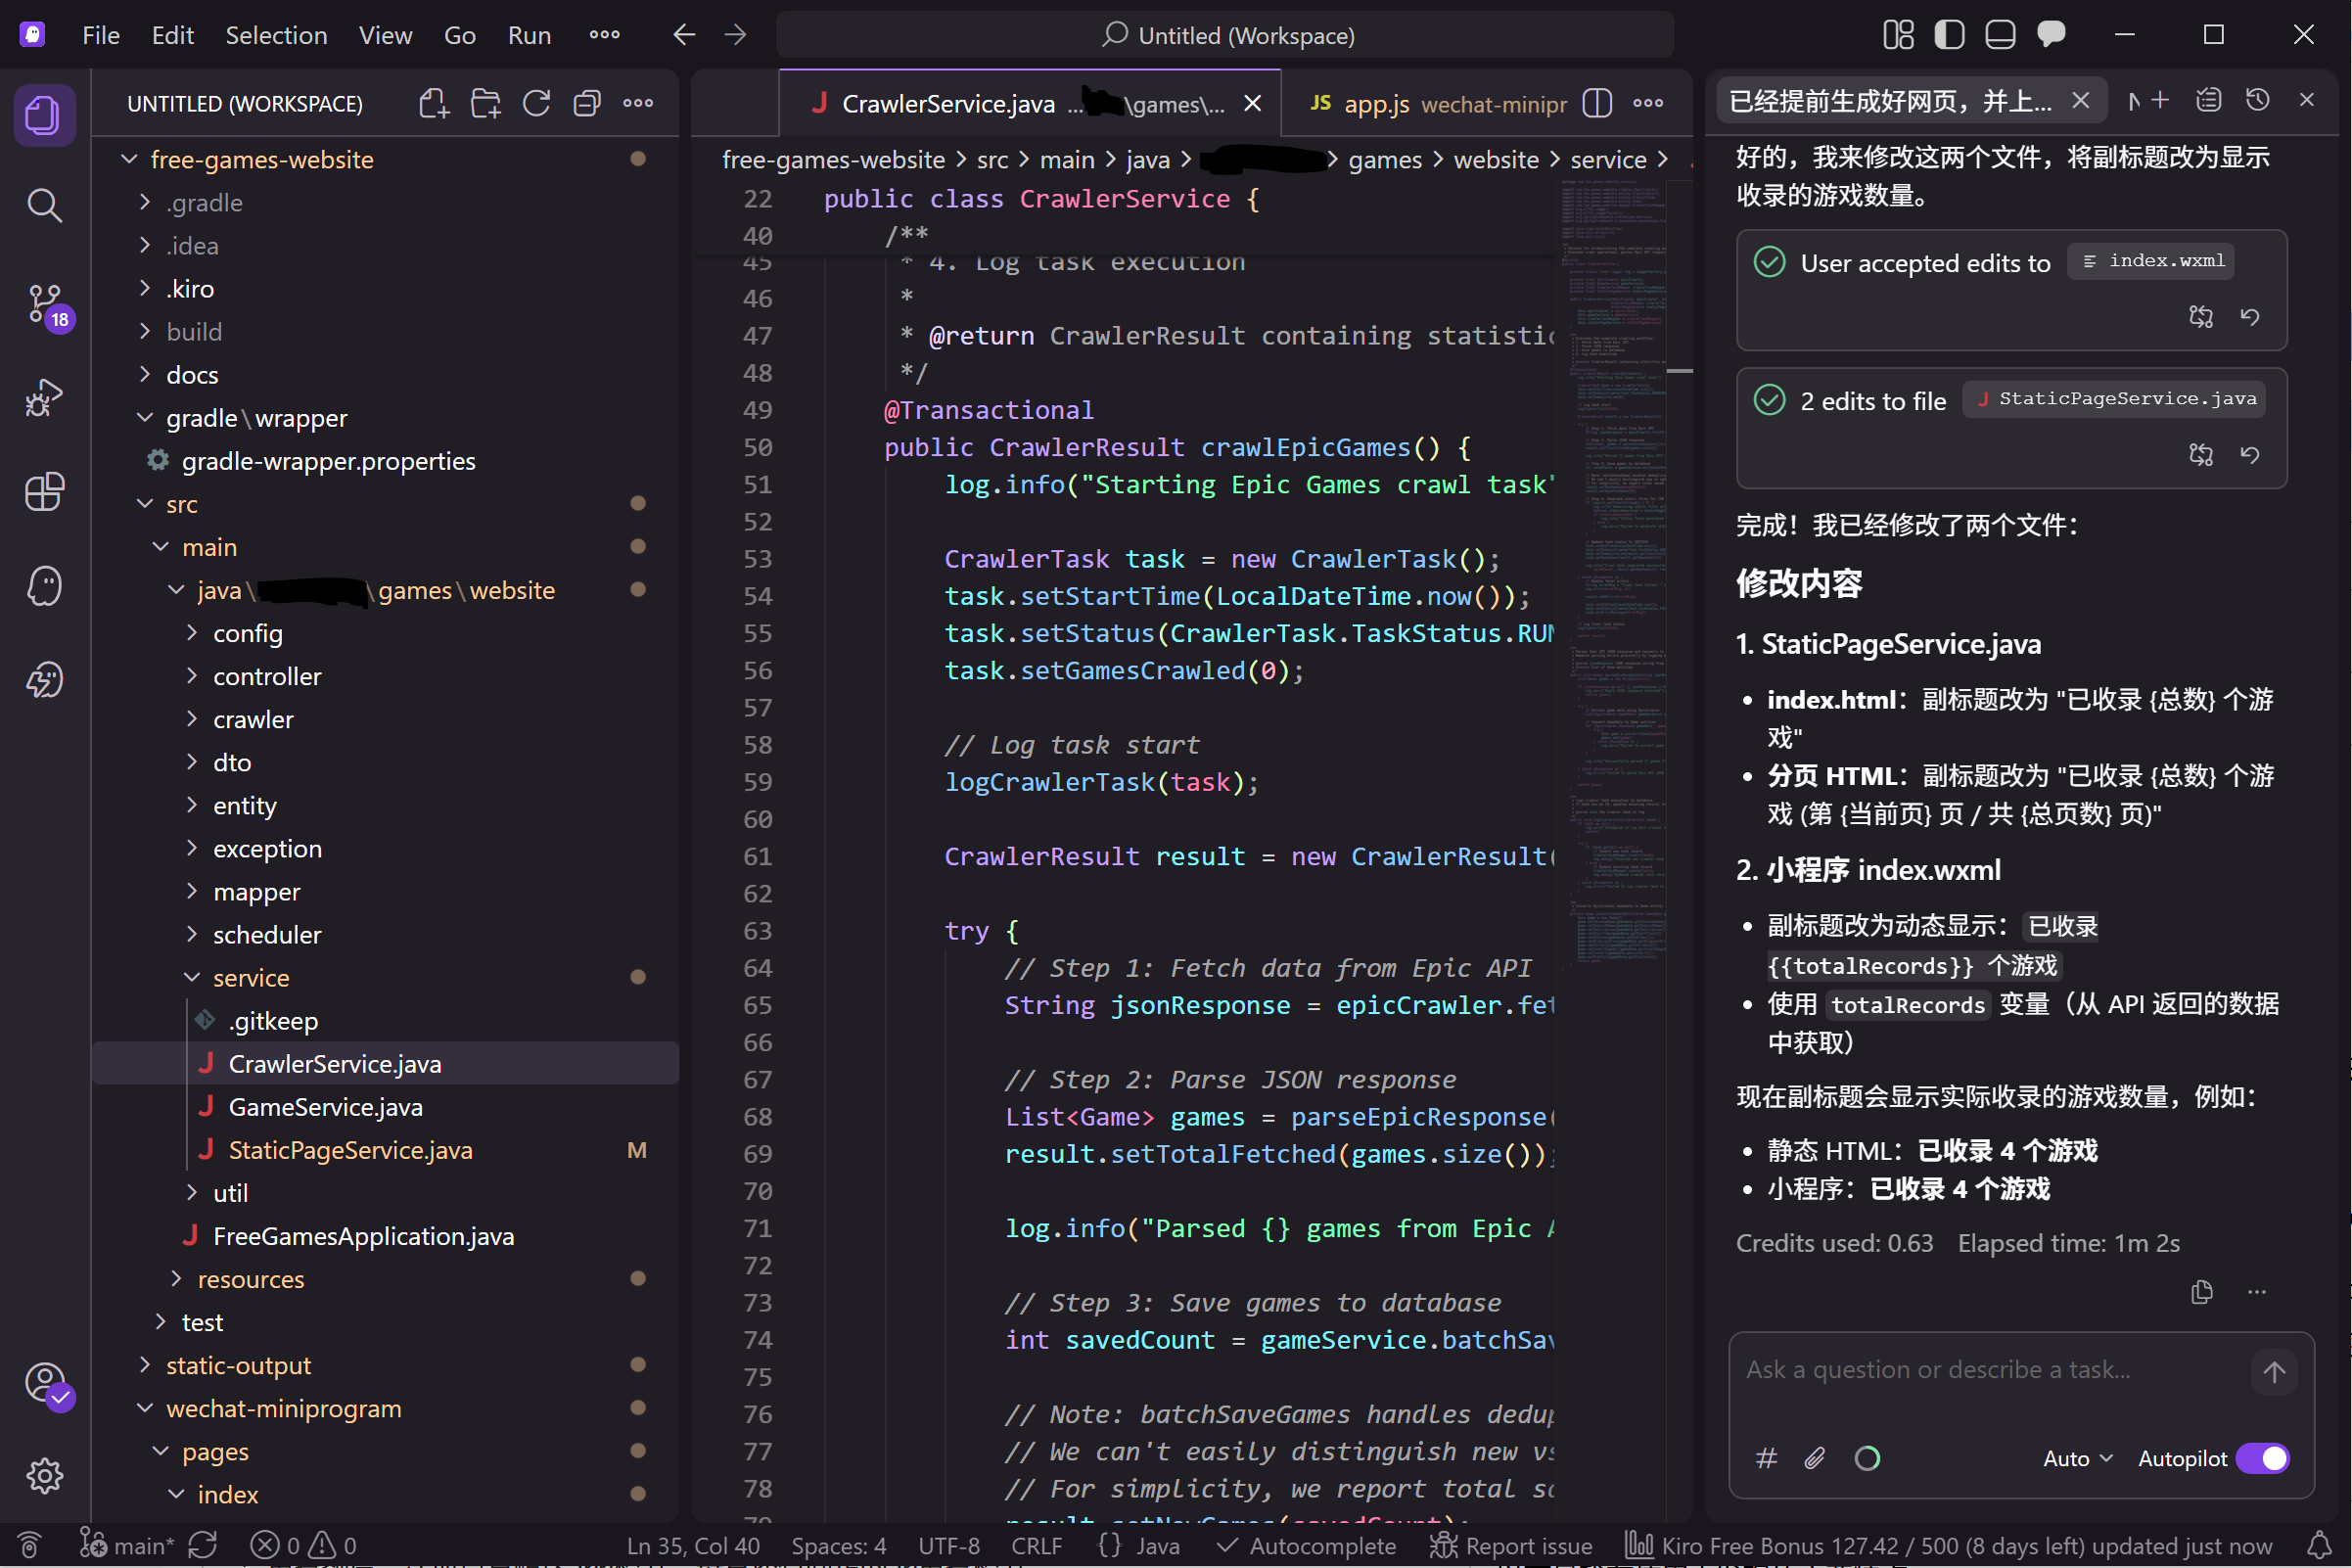The width and height of the screenshot is (2352, 1568).
Task: Toggle Autocomplete in the status bar
Action: pos(1306,1545)
